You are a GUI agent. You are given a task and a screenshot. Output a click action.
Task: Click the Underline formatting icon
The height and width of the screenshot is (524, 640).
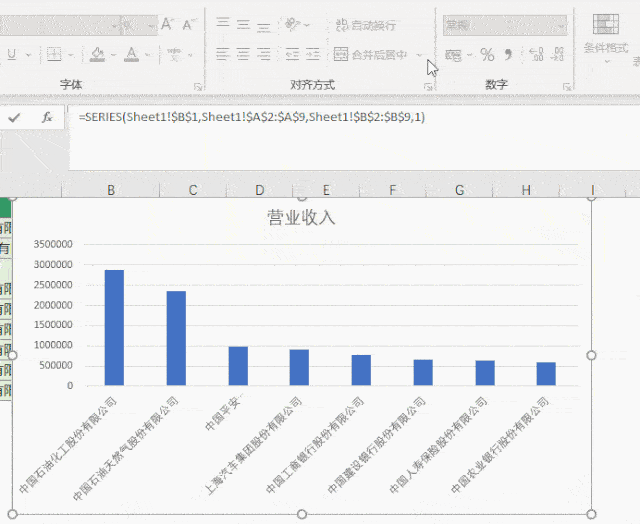click(11, 55)
